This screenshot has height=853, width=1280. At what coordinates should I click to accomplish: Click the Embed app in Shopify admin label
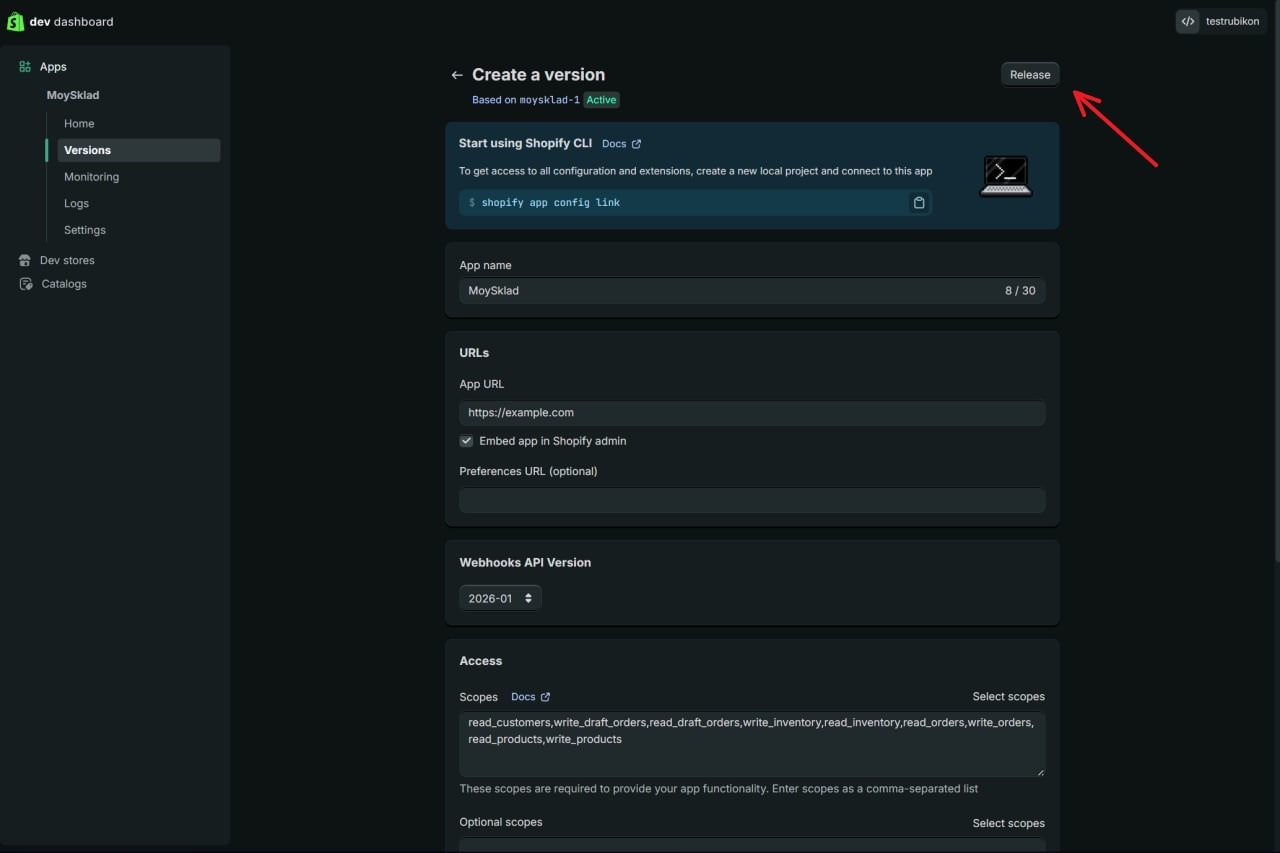click(x=553, y=441)
